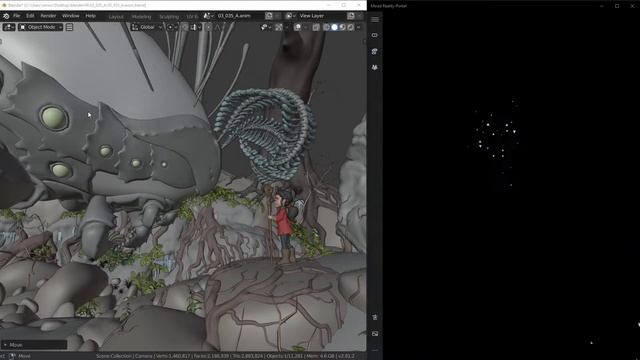Open the Edit menu
Viewport: 640px width, 360px height.
pyautogui.click(x=30, y=16)
